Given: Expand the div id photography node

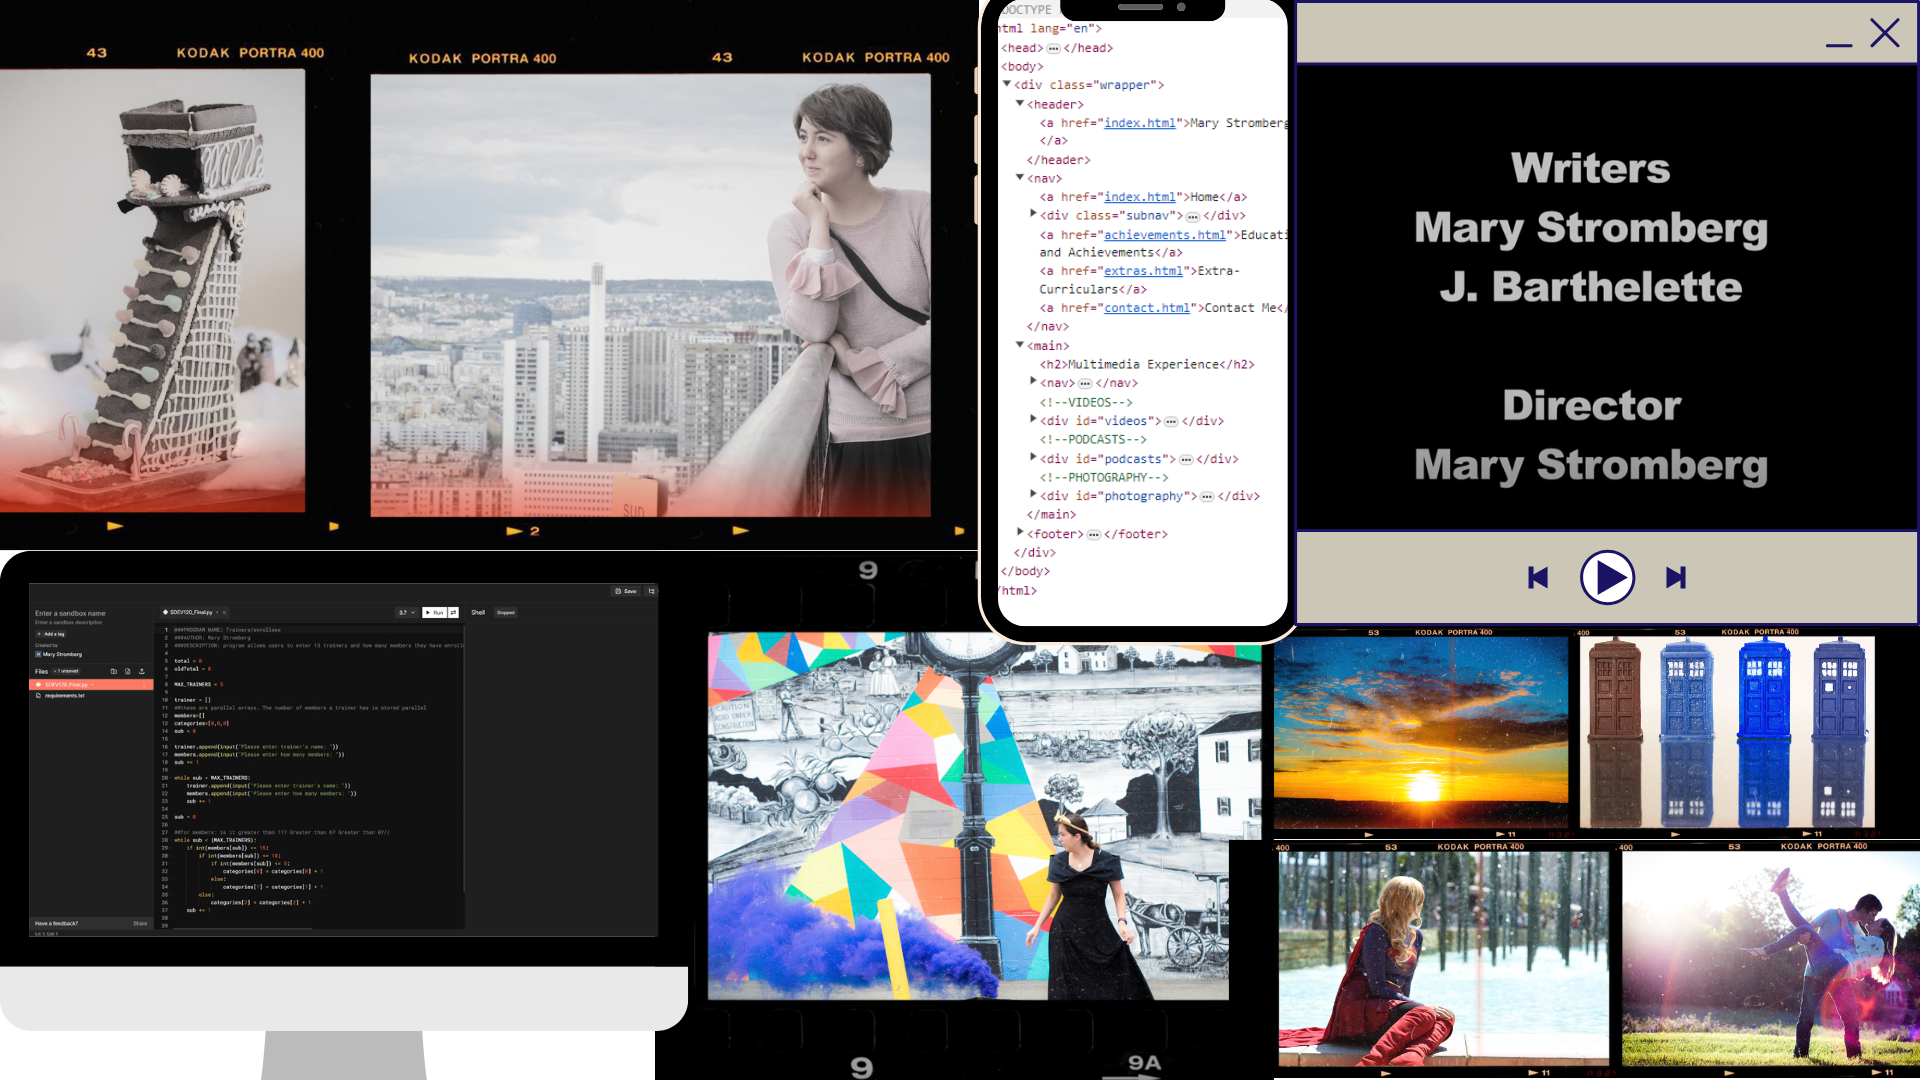Looking at the screenshot, I should pos(1033,494).
